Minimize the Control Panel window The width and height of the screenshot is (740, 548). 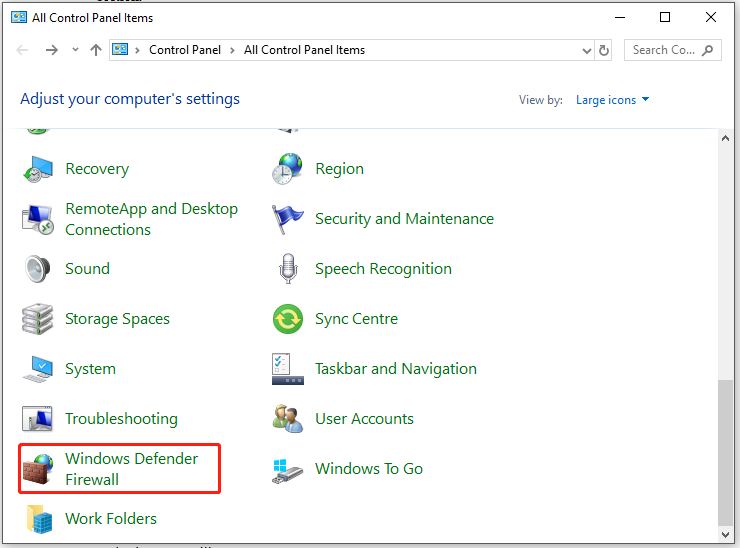tap(620, 17)
